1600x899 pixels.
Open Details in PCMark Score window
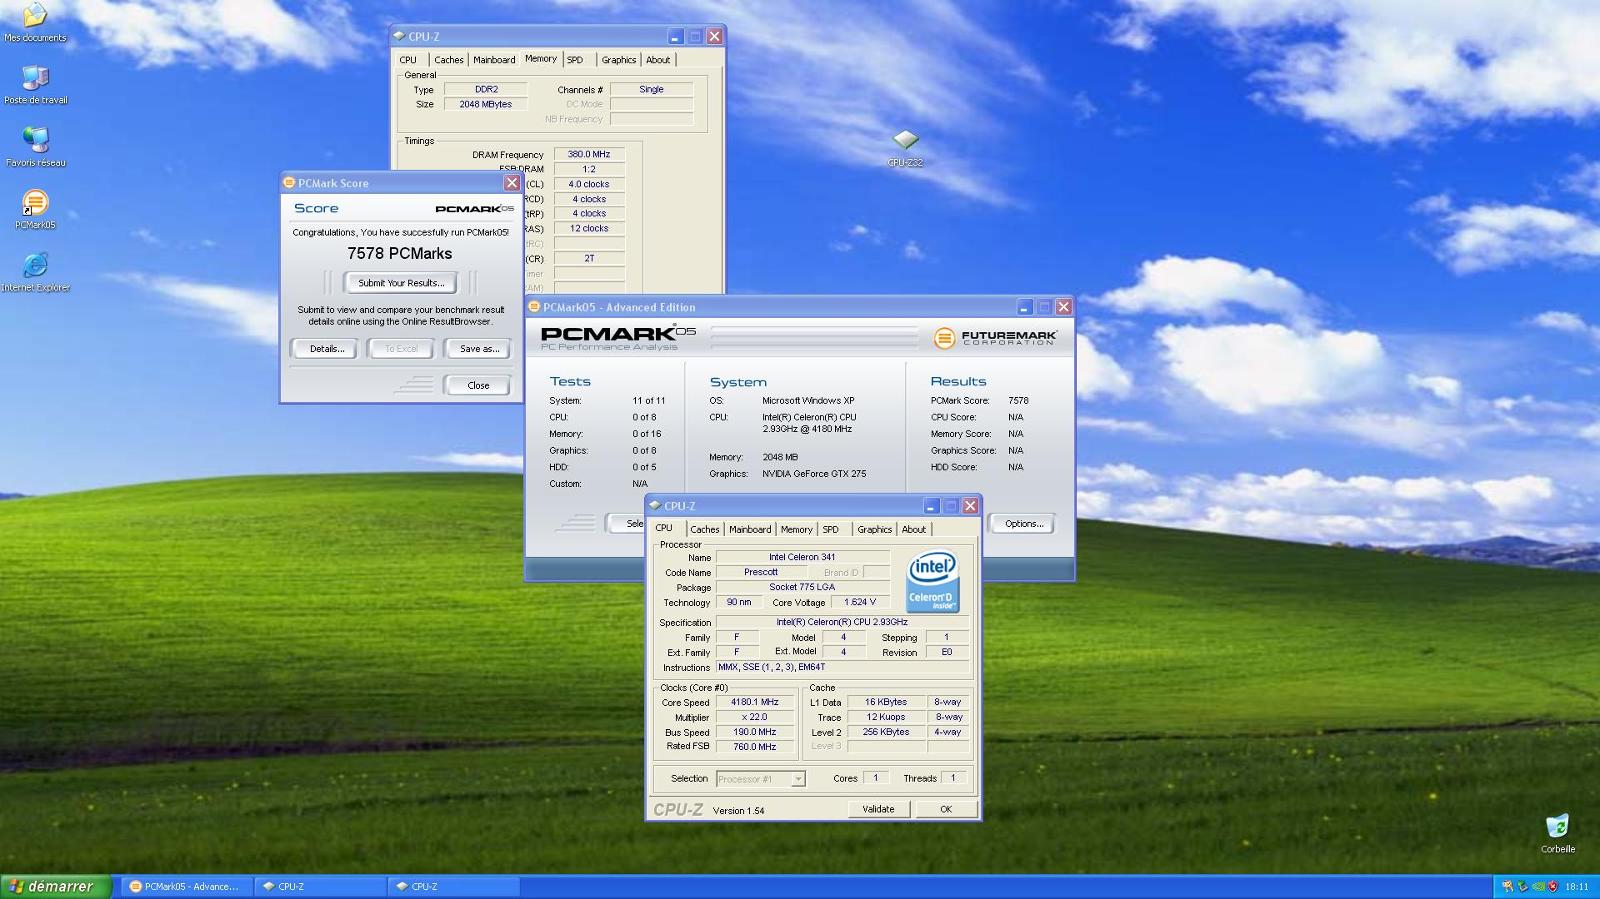point(326,349)
